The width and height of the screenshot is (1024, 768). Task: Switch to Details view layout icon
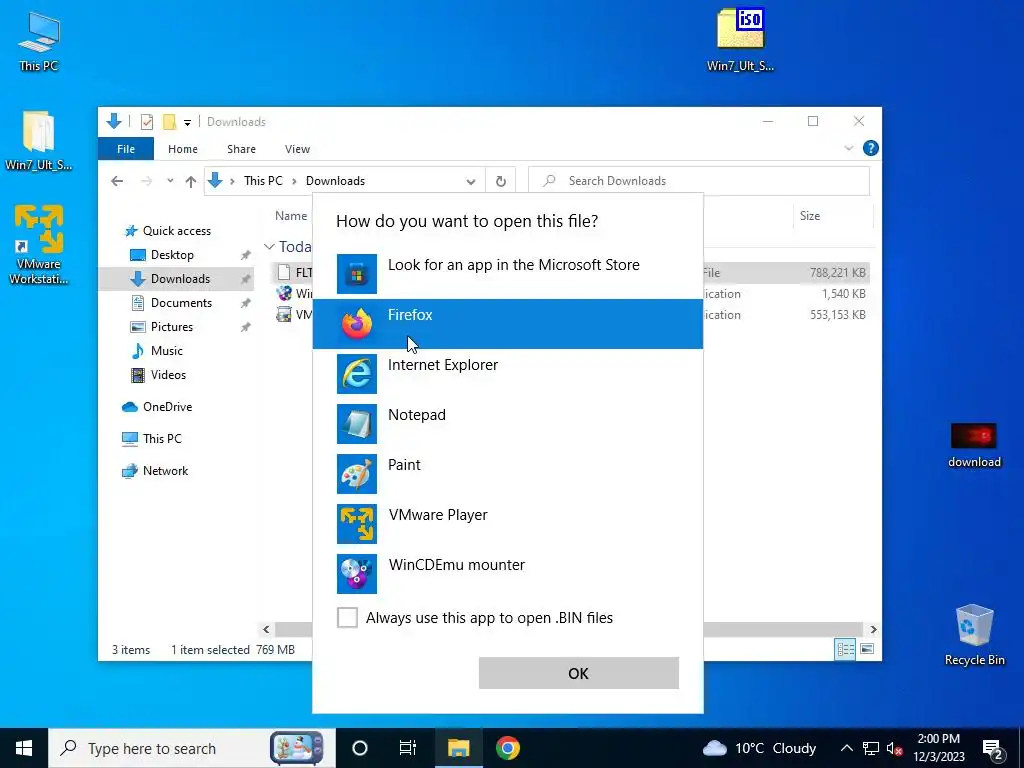845,649
